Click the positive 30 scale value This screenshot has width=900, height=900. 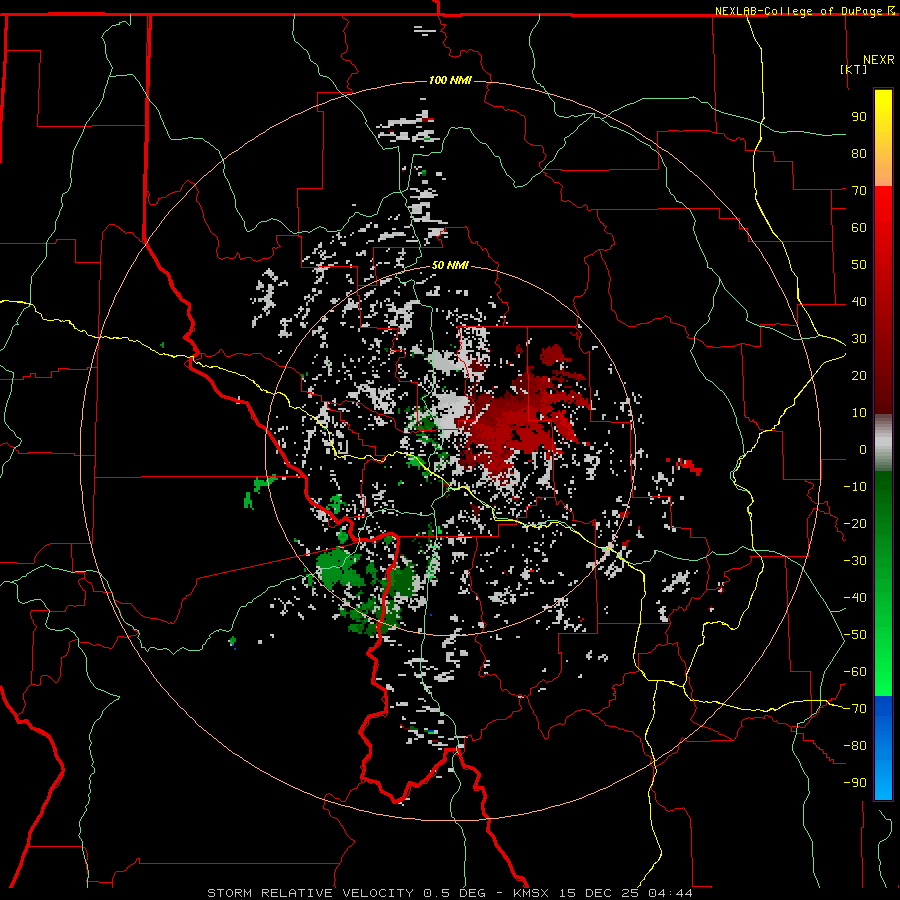click(x=859, y=339)
